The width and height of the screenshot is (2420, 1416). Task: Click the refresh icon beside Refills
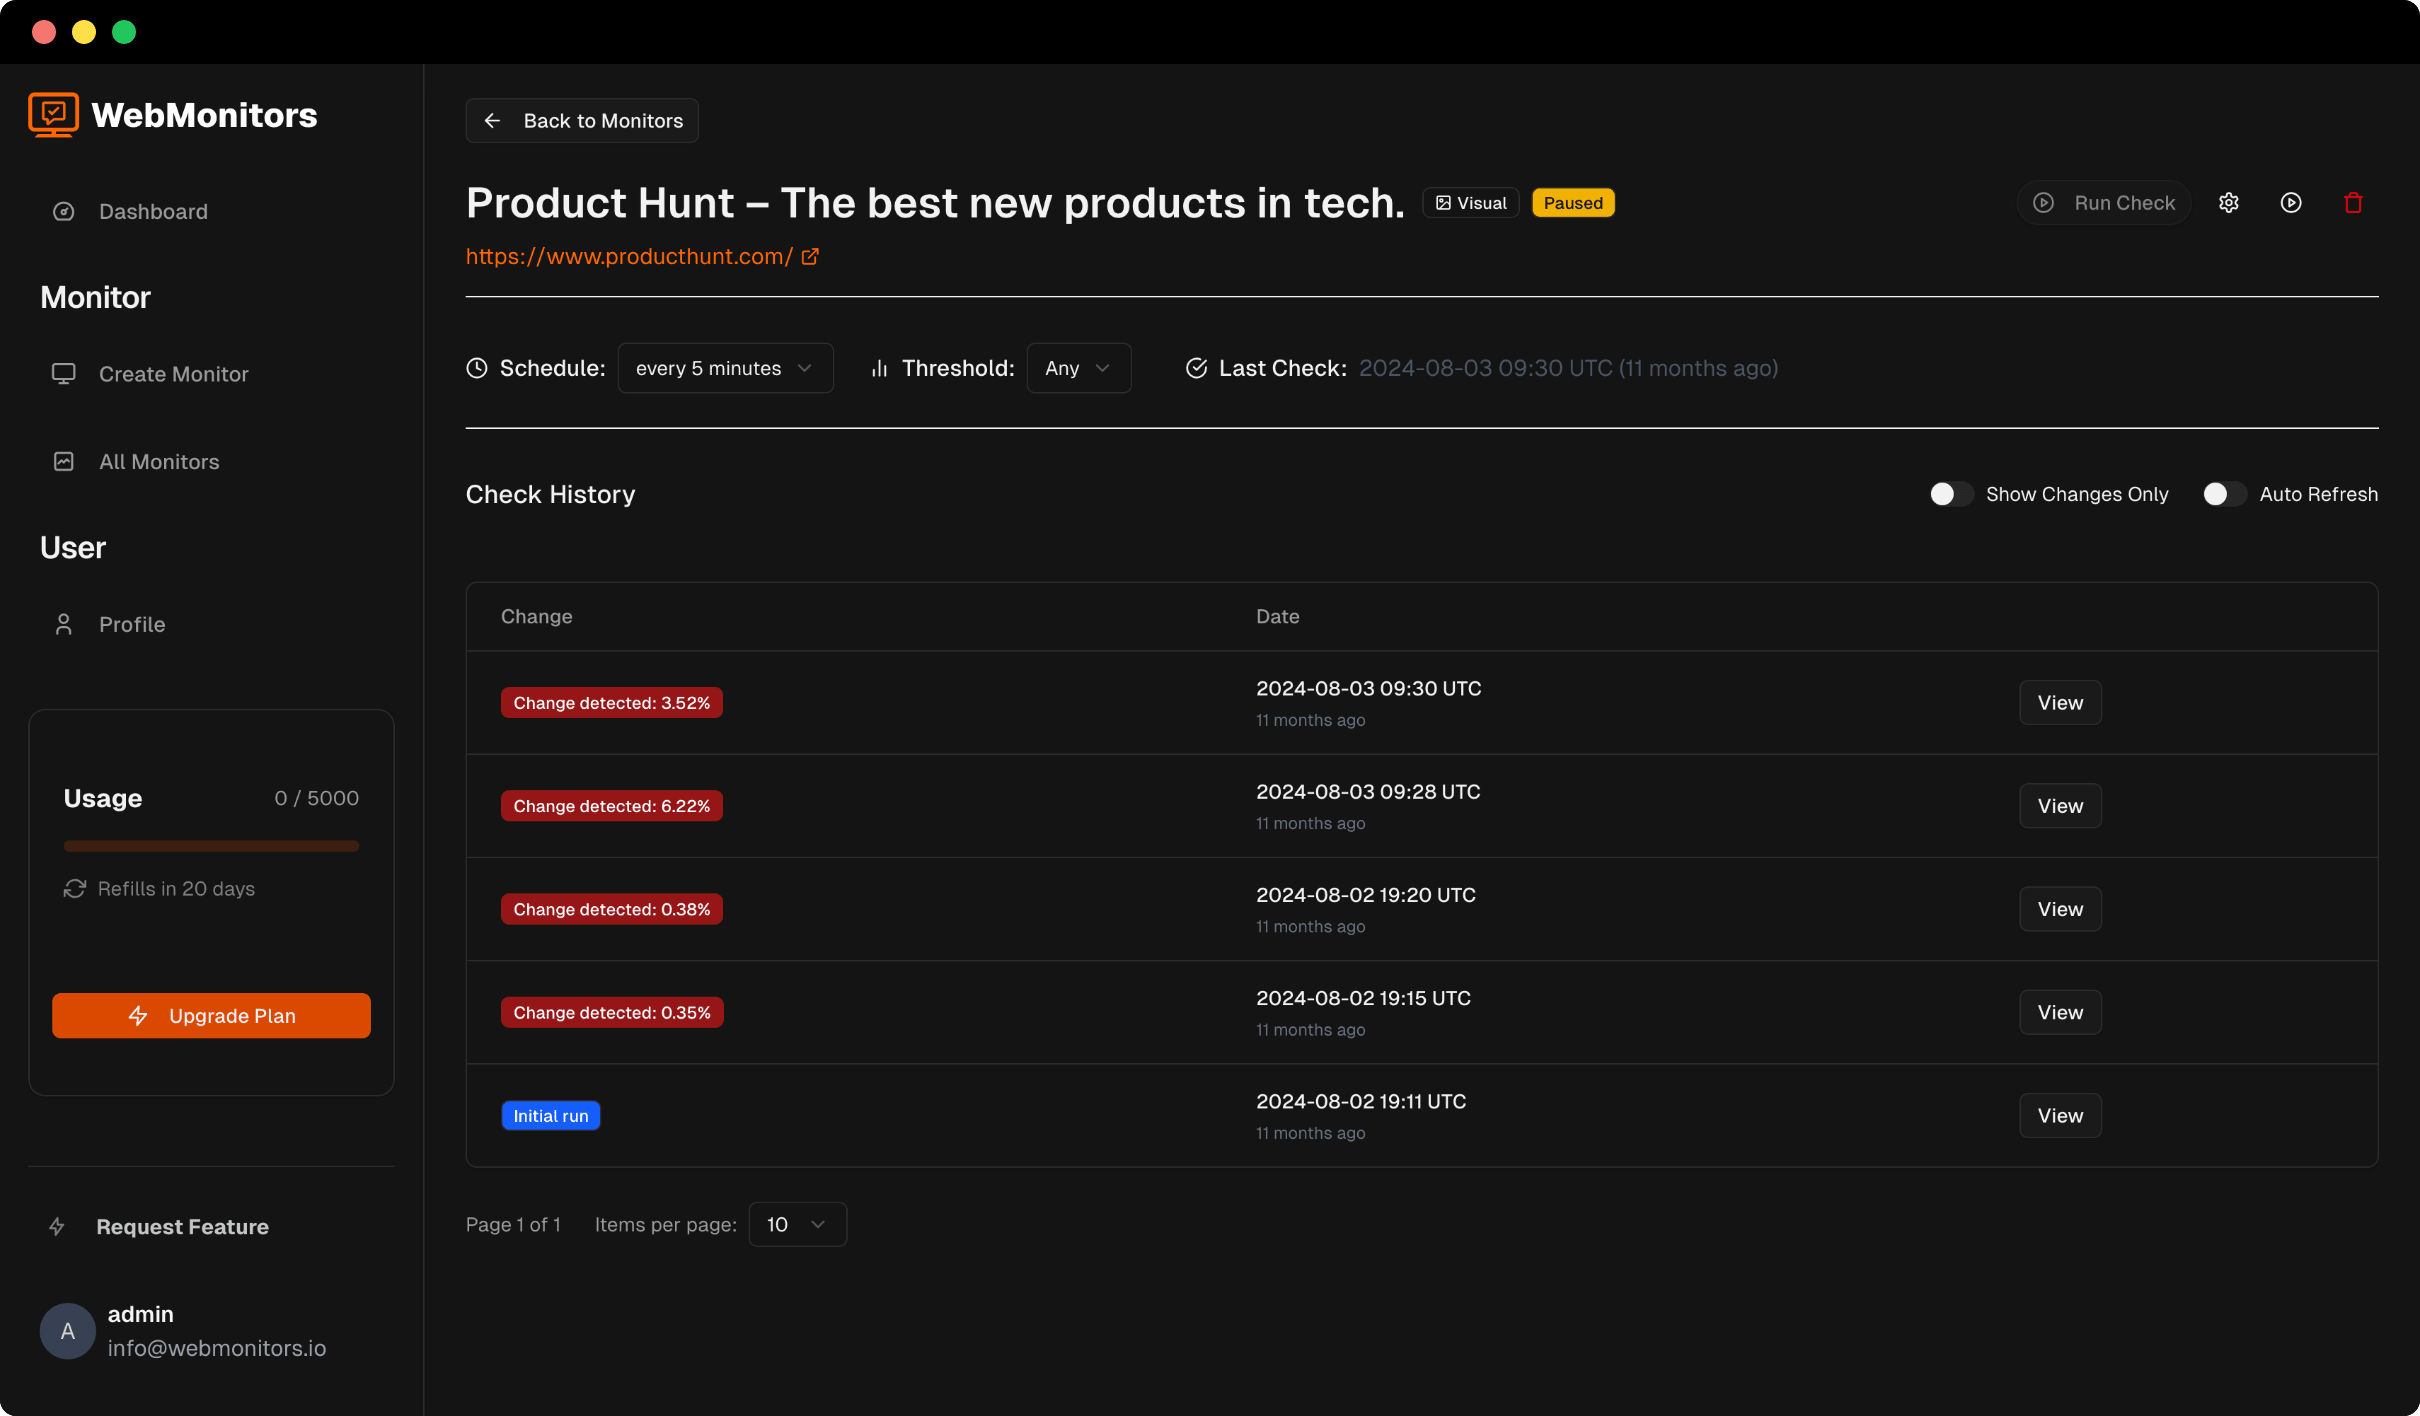(75, 889)
